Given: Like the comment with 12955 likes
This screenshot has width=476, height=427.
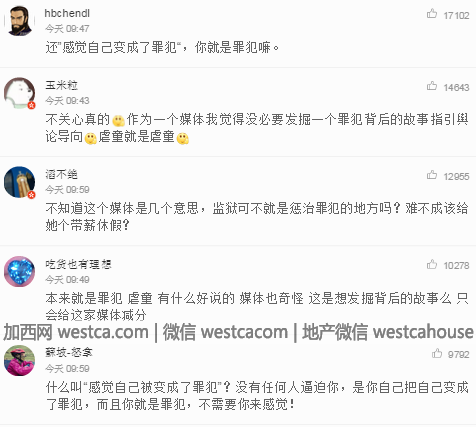Looking at the screenshot, I should tap(432, 175).
